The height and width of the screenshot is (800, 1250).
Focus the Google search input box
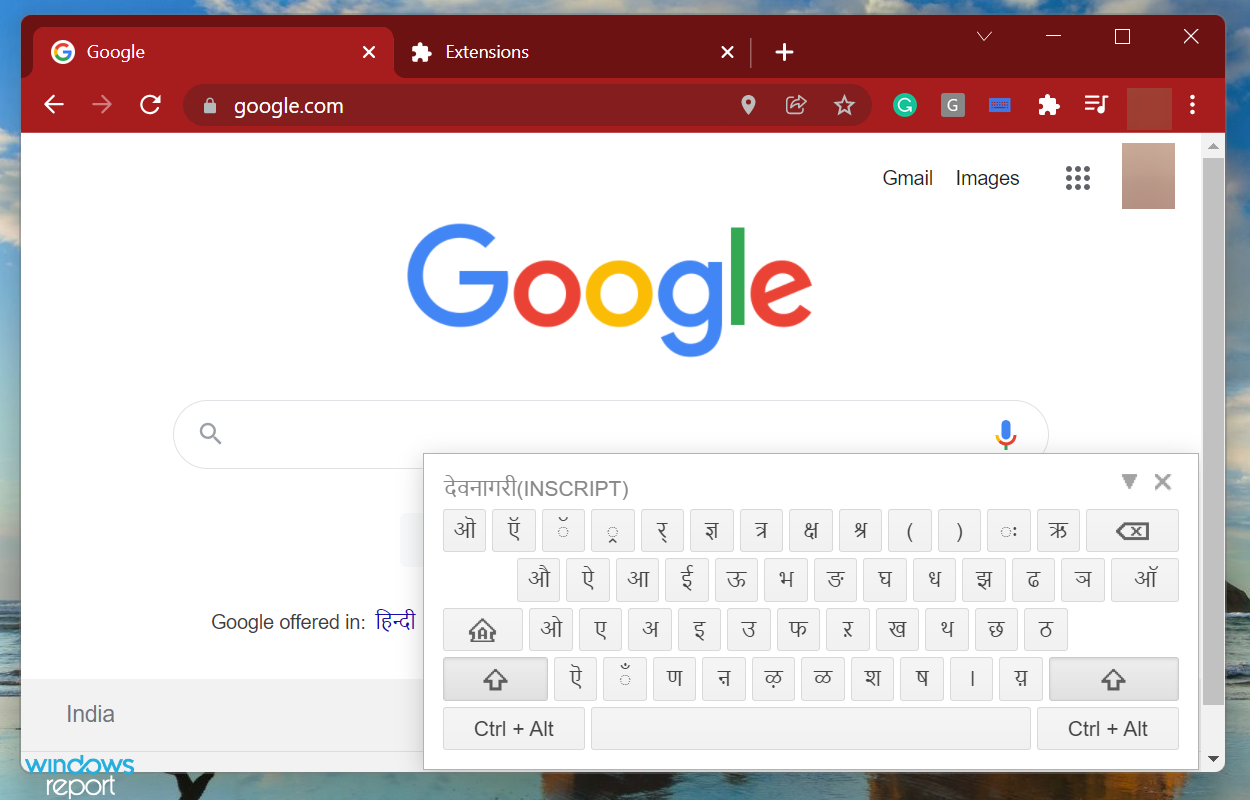(x=610, y=434)
